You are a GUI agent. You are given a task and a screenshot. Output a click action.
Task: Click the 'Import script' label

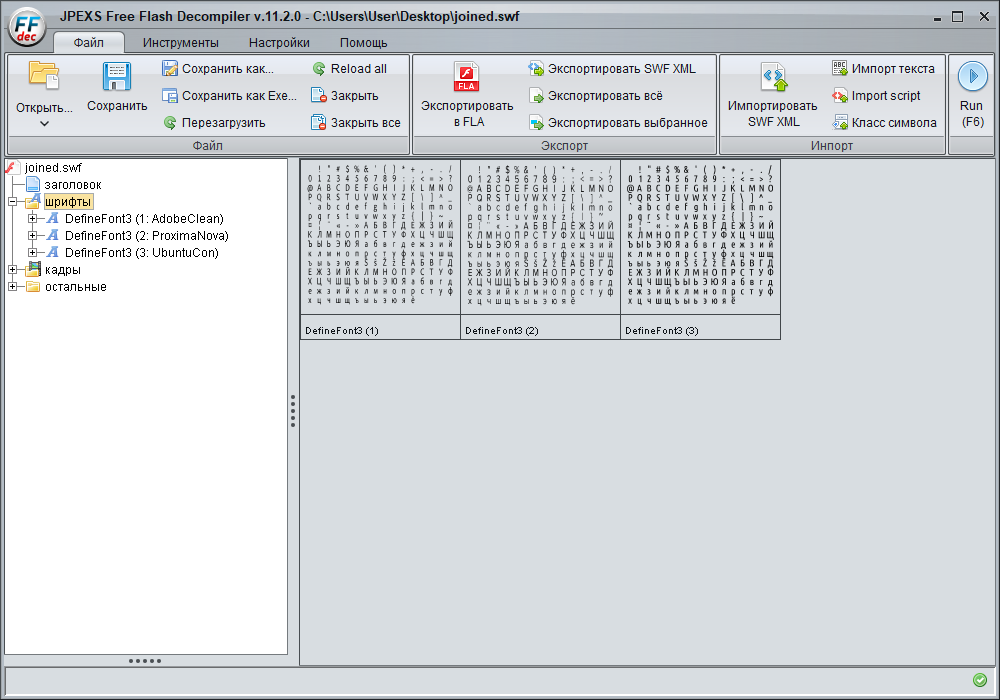pos(886,96)
